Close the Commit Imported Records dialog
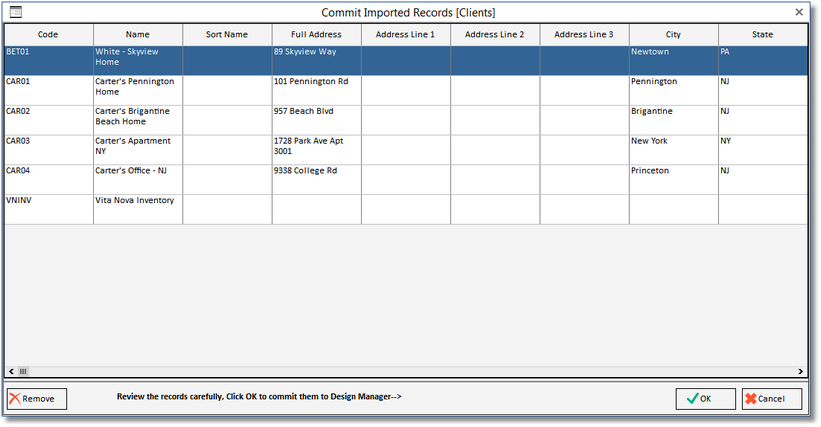Screen dimensions: 821x427 click(799, 12)
